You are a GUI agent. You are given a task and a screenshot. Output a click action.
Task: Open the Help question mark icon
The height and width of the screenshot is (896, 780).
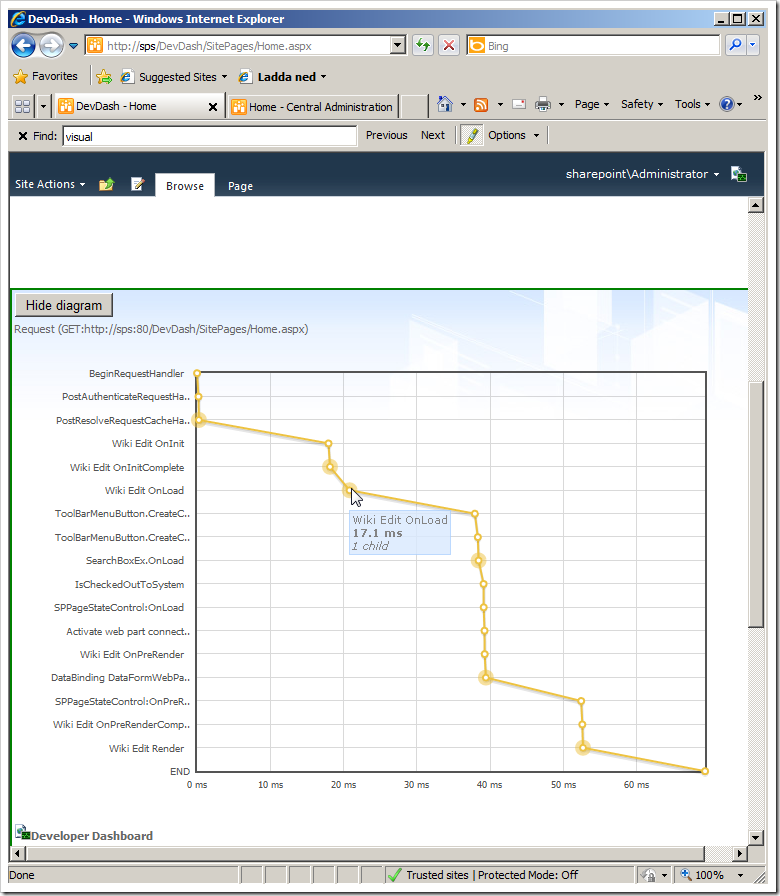point(727,104)
